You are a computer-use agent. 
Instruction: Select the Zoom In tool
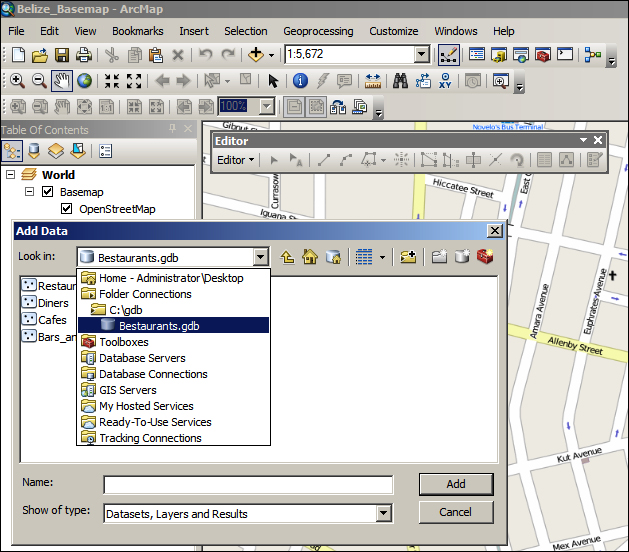click(17, 81)
